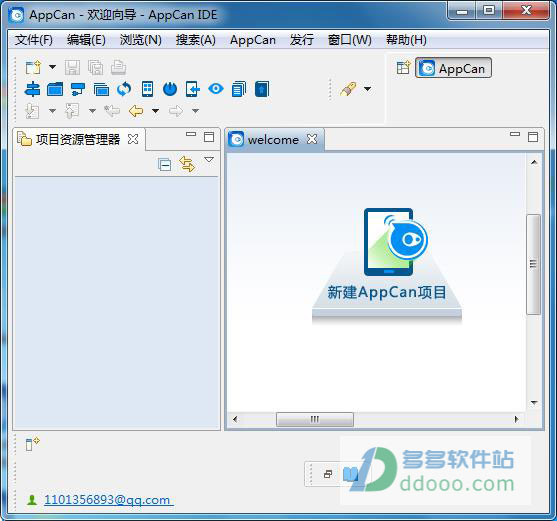
Task: Click the blue copy documents icon
Action: [x=239, y=89]
